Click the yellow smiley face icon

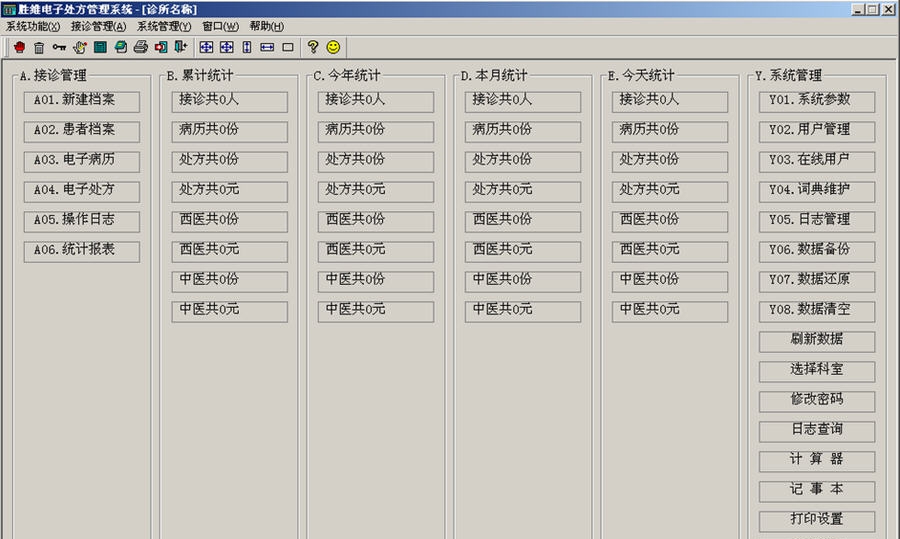pos(333,47)
